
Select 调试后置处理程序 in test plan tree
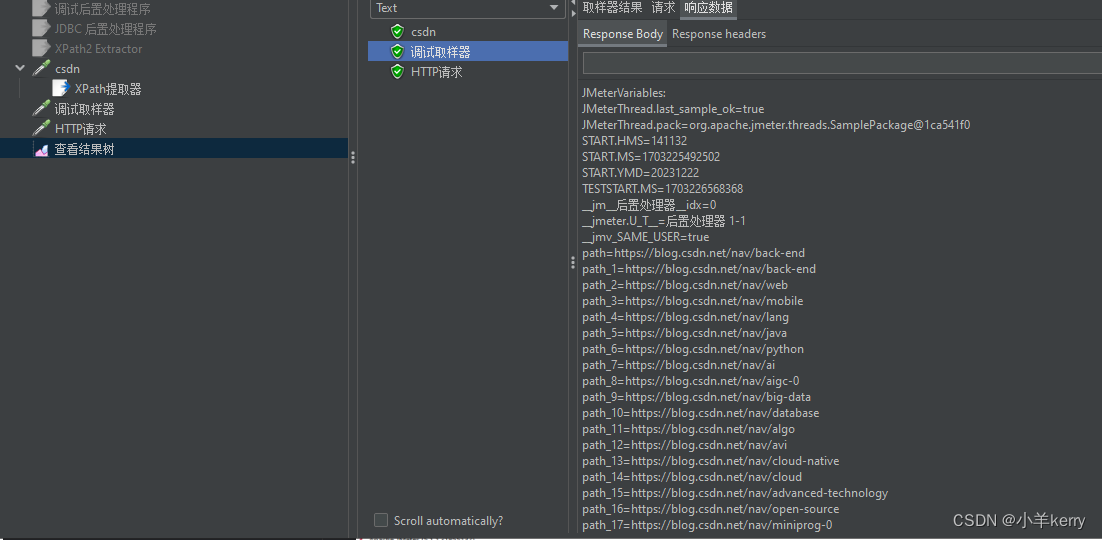pos(103,9)
